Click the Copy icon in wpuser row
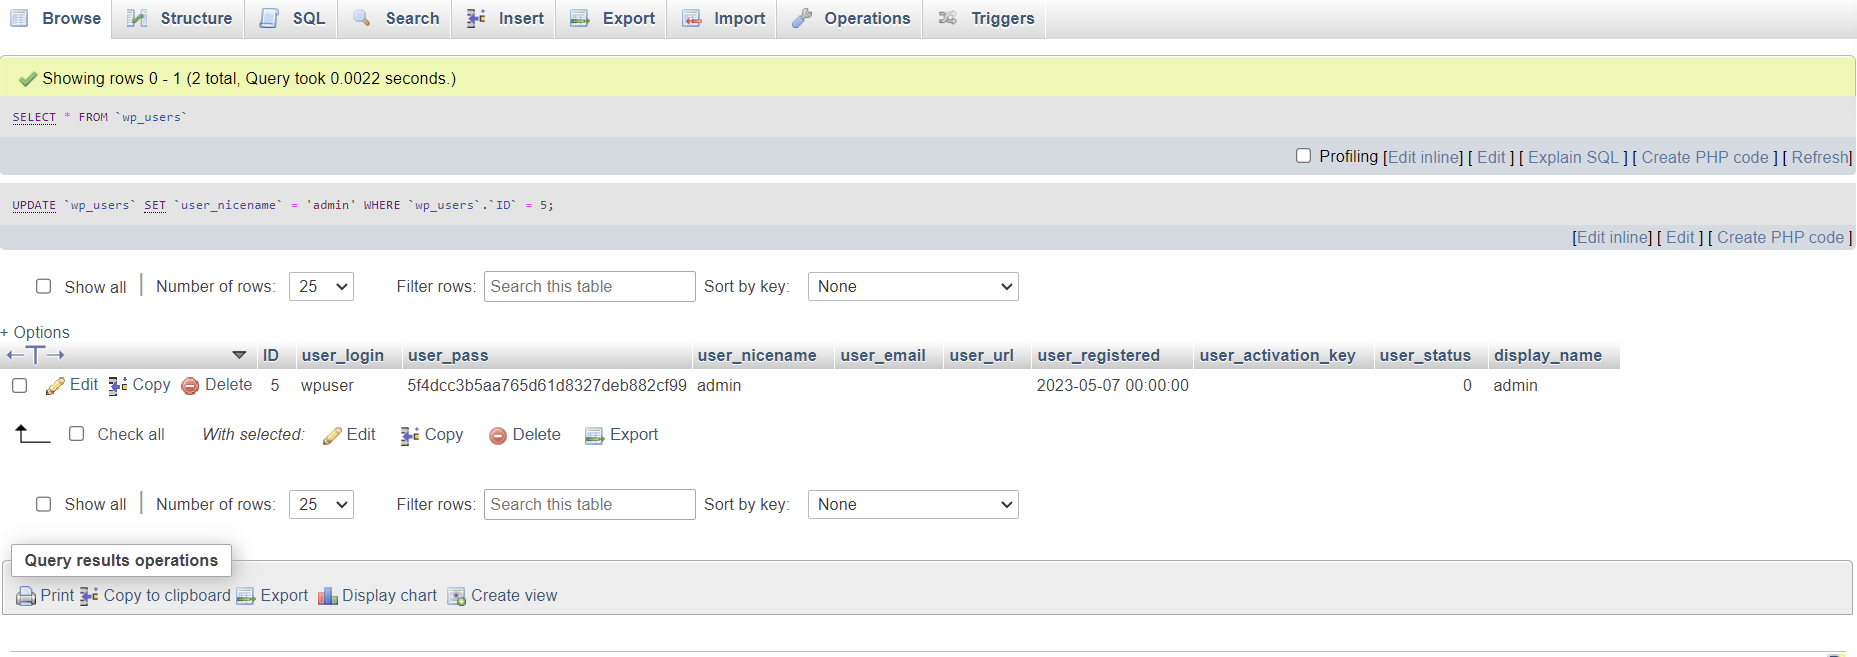 tap(117, 386)
